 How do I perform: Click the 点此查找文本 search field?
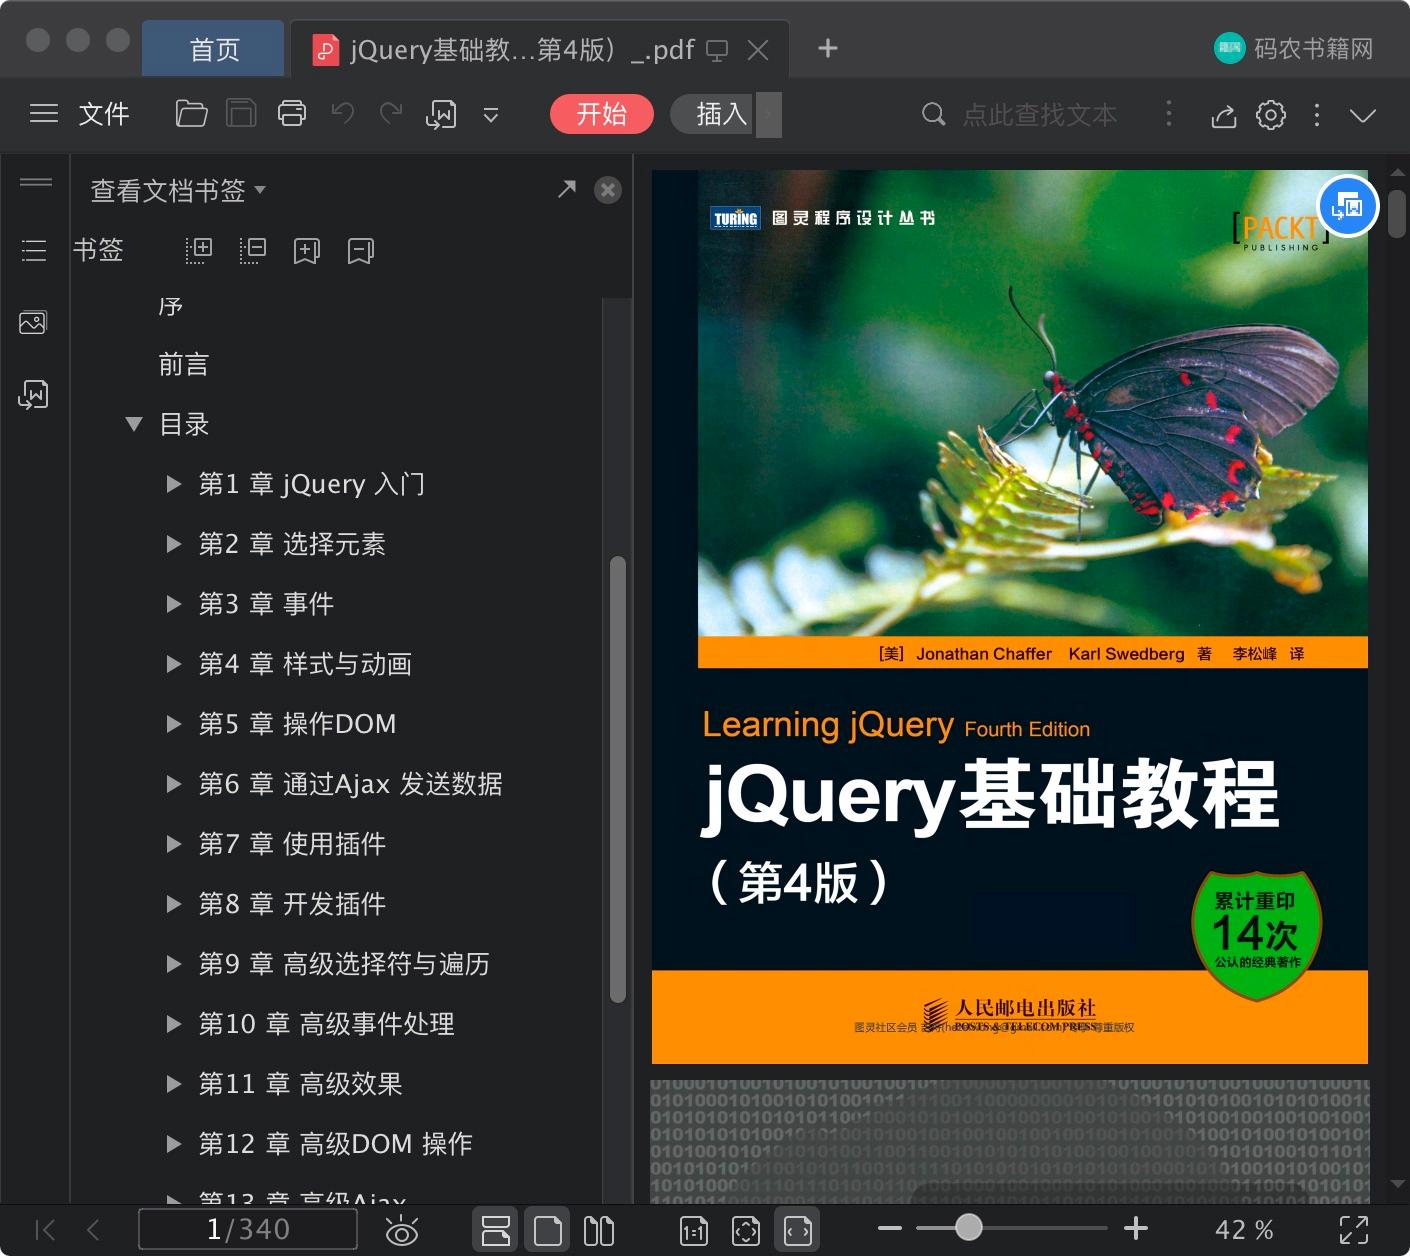pos(1040,115)
